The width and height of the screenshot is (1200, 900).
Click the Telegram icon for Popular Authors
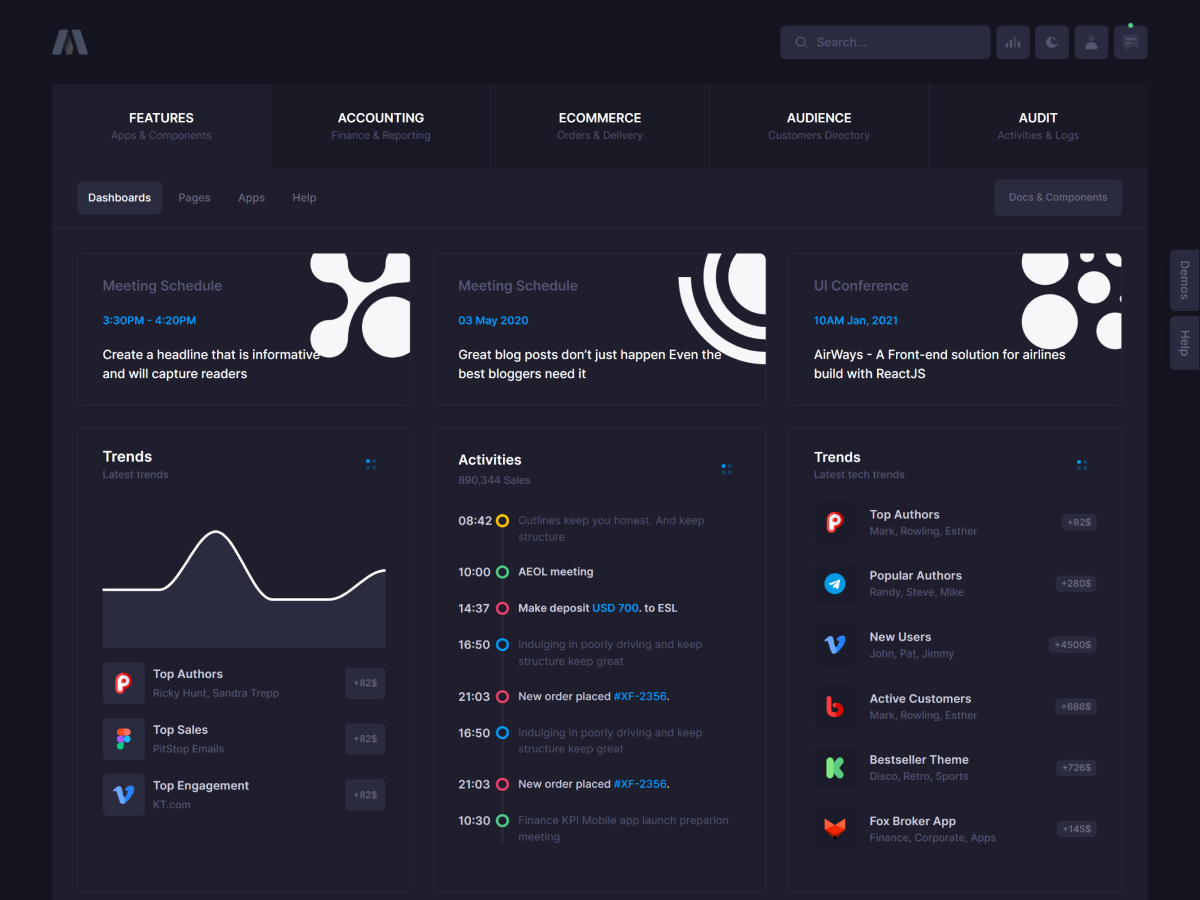pyautogui.click(x=834, y=583)
